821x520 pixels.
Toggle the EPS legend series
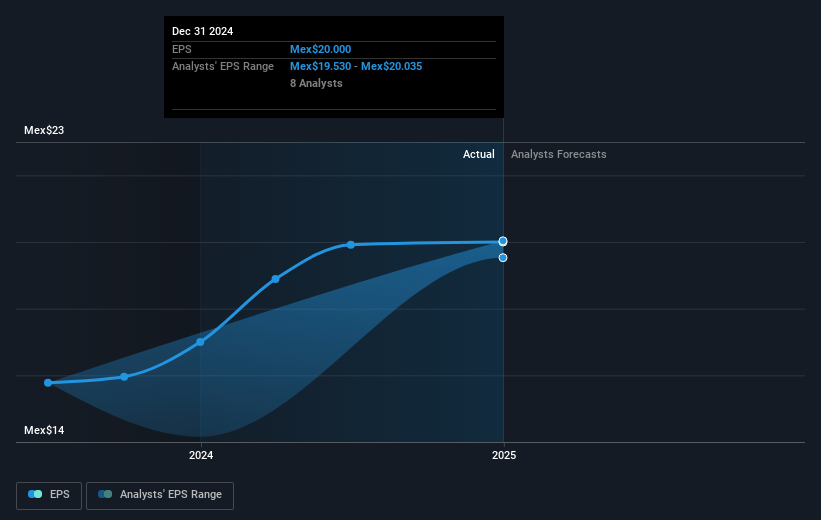pos(49,495)
